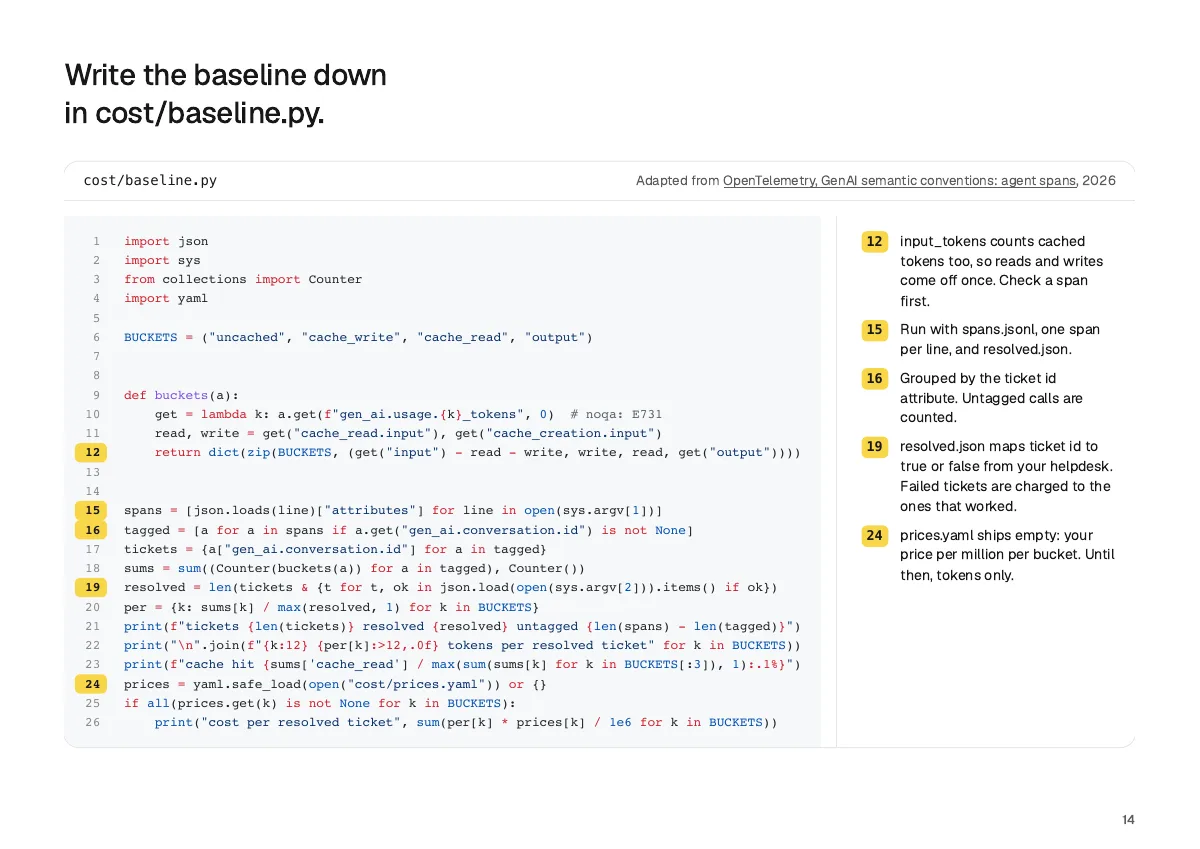Click highlighted gutter line number 16 beside tagged
Screen dimensions: 1200x849
click(x=92, y=530)
